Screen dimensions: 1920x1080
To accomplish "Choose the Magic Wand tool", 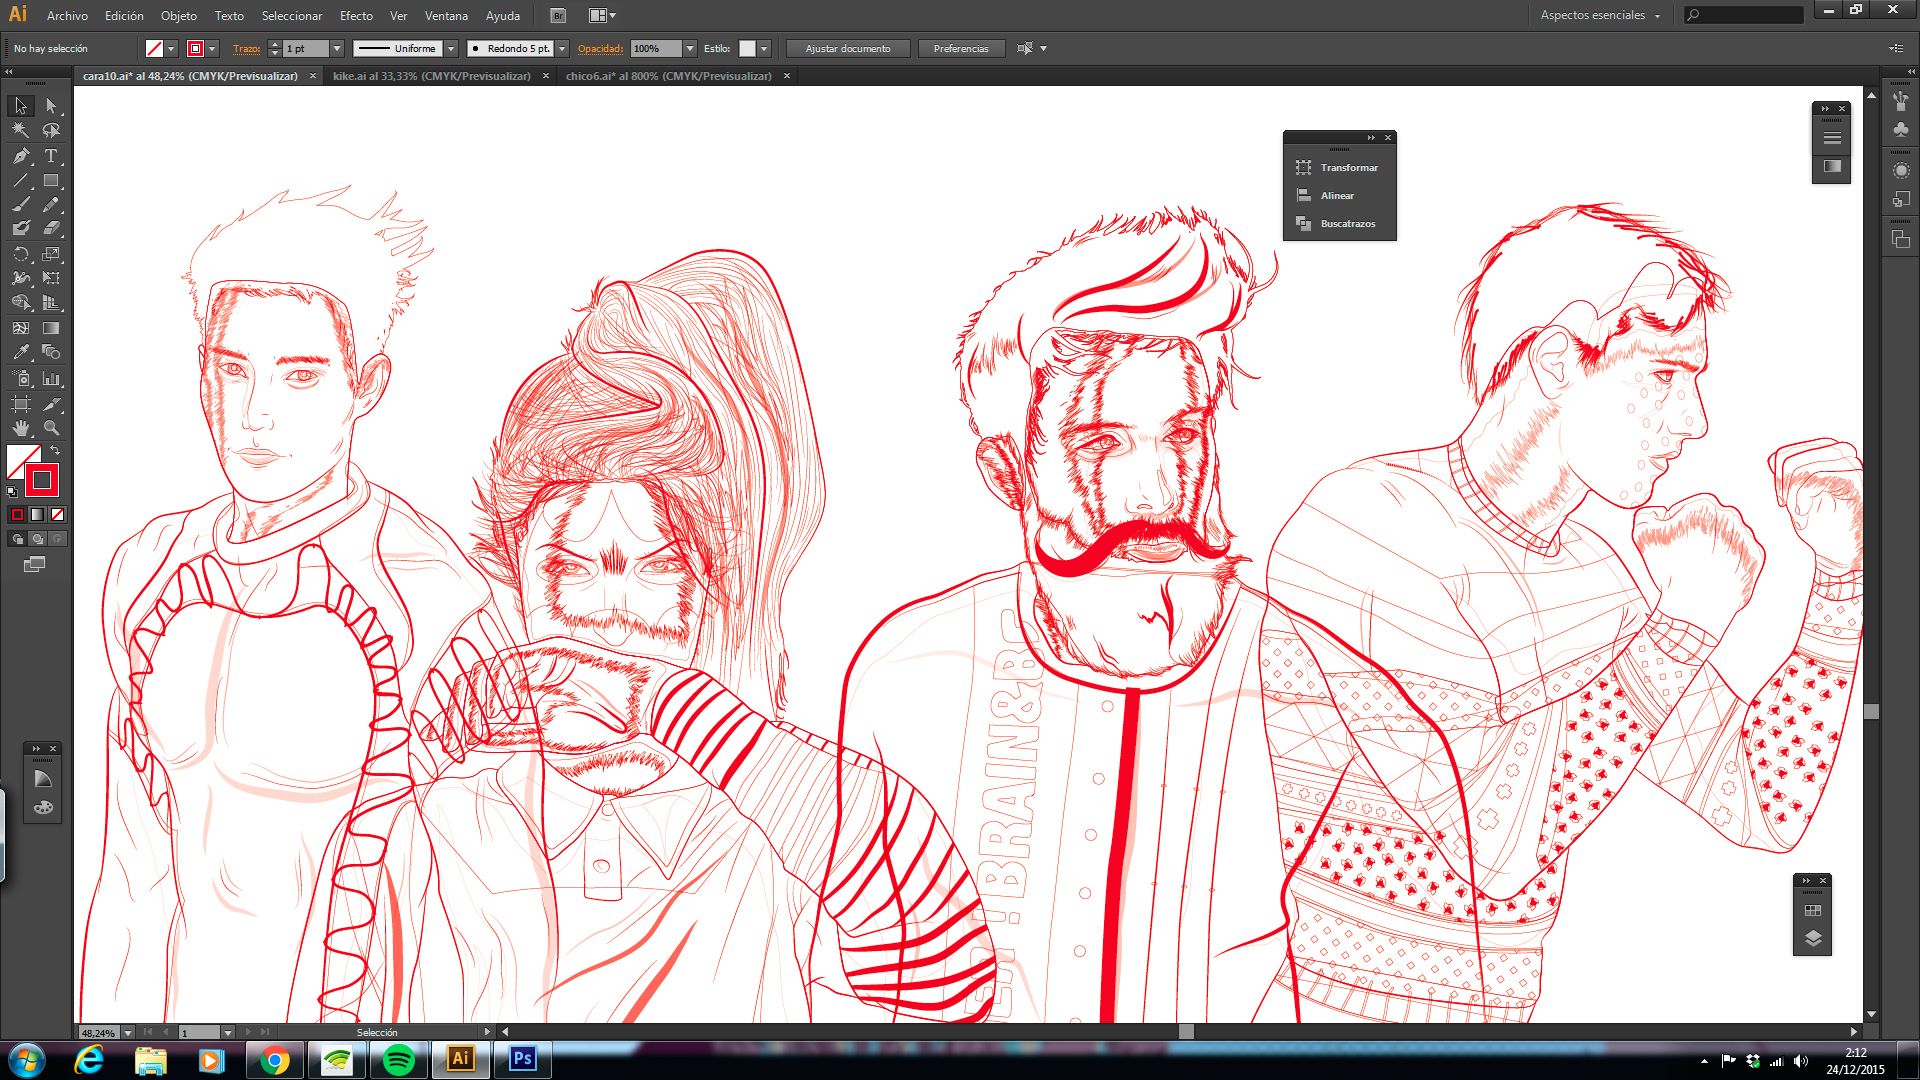I will (x=21, y=130).
